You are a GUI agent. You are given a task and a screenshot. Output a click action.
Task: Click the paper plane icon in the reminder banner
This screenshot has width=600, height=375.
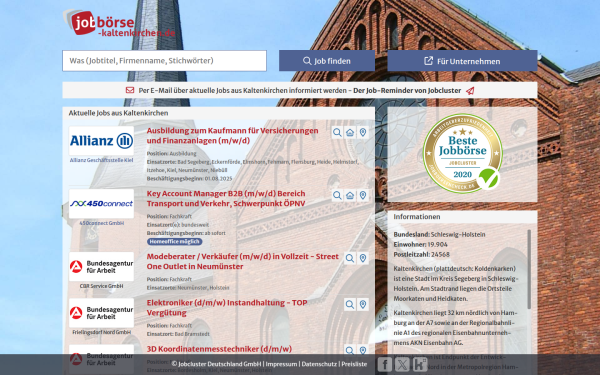[x=470, y=91]
